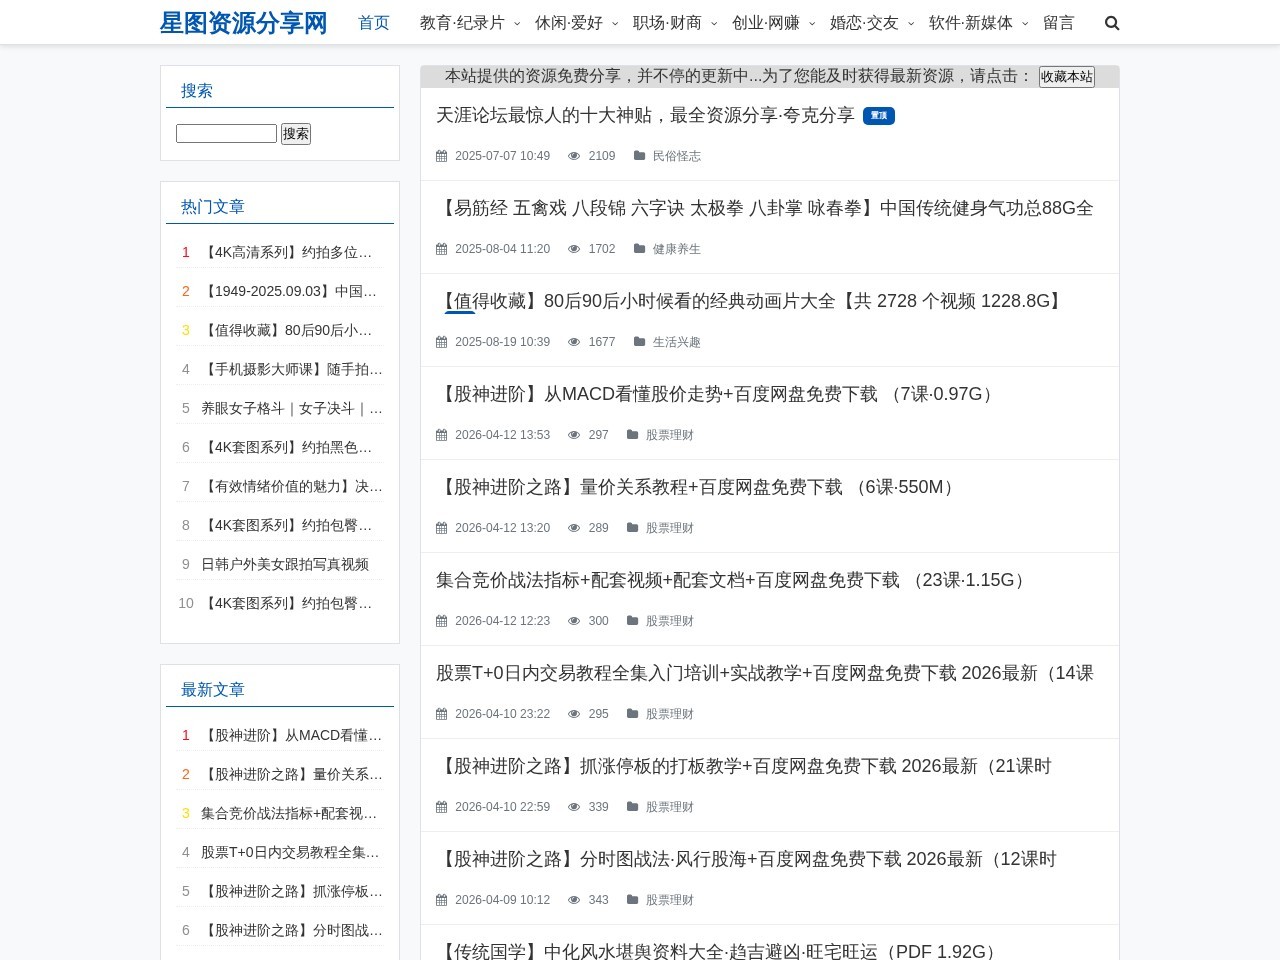The height and width of the screenshot is (960, 1280).
Task: Click eye icon beside 339 views
Action: [574, 807]
